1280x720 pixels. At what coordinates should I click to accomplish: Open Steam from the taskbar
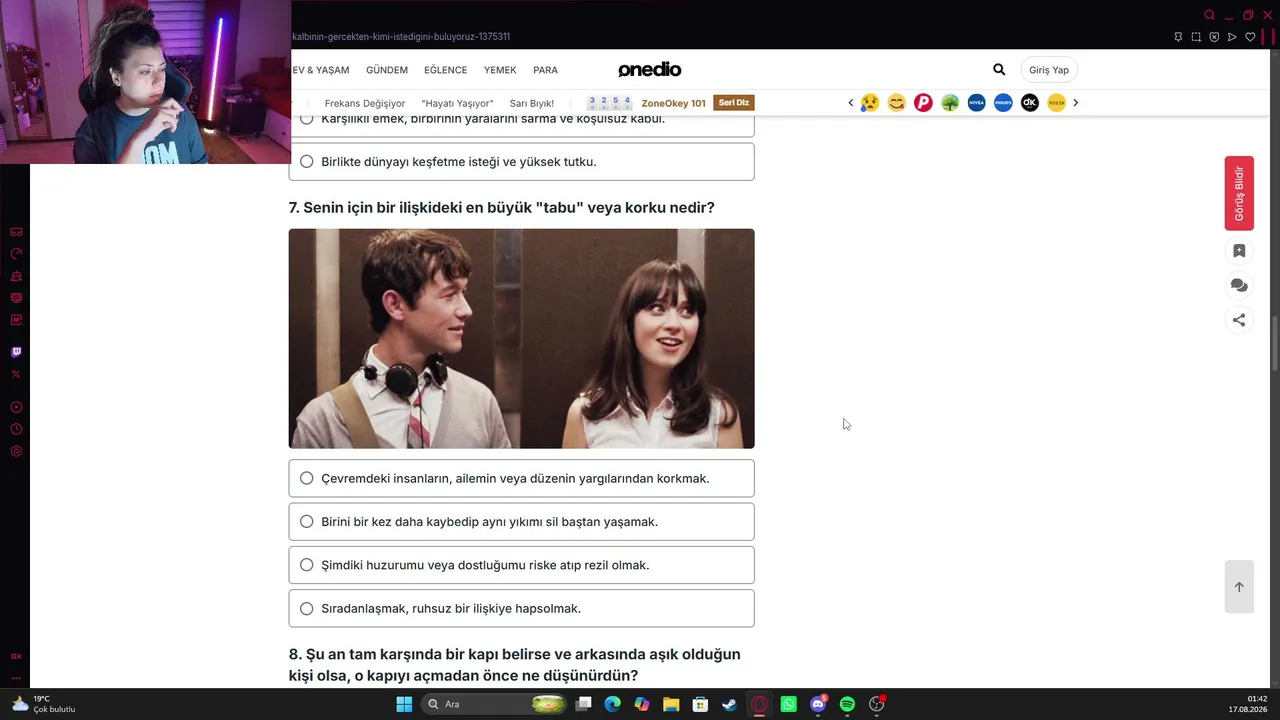click(730, 704)
